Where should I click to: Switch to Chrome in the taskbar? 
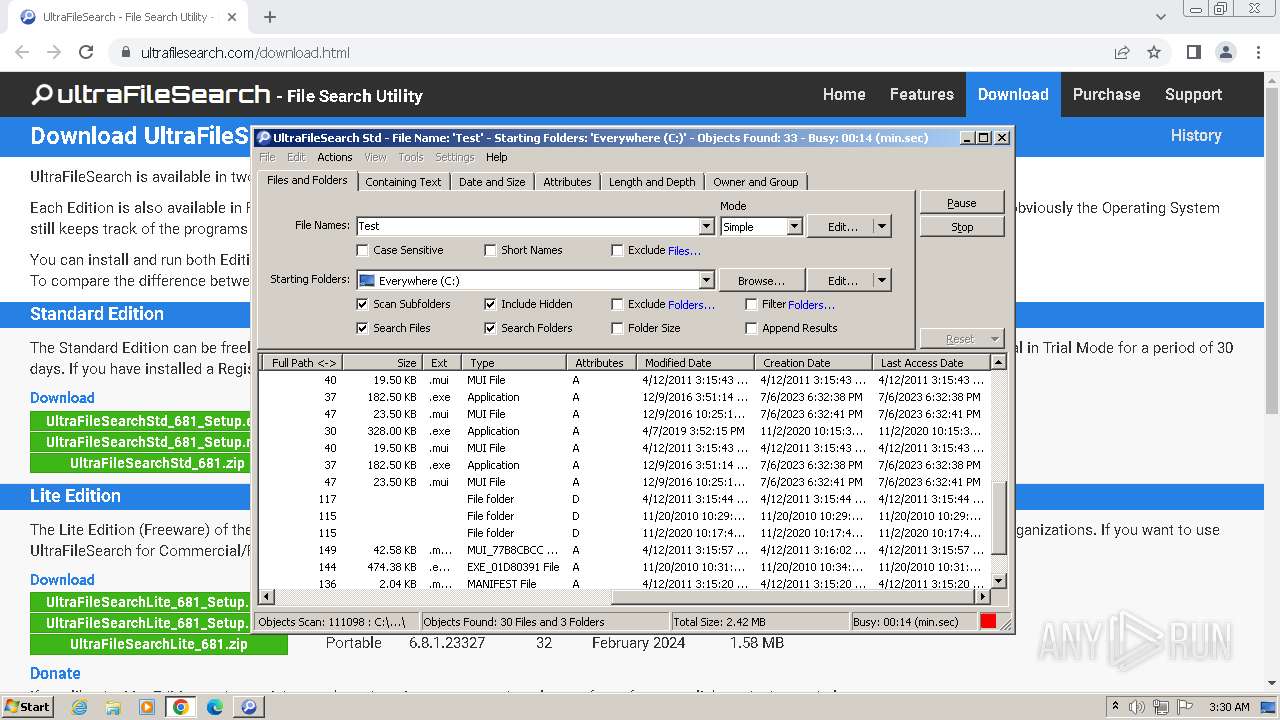(x=180, y=707)
